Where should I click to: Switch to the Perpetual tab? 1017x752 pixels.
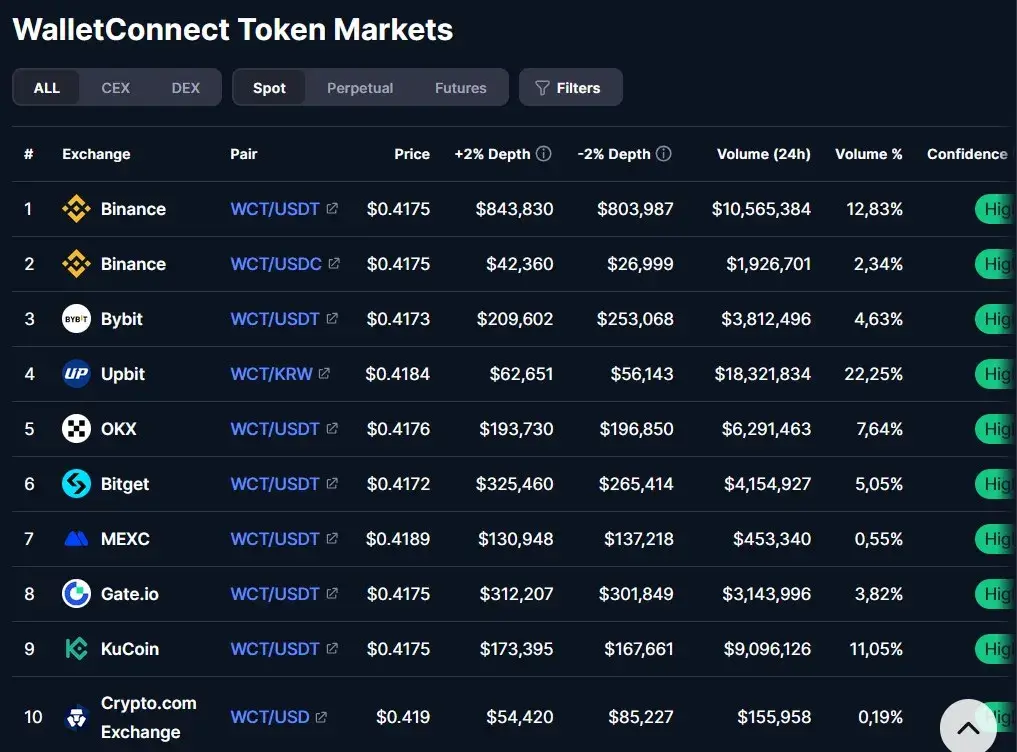pos(360,88)
